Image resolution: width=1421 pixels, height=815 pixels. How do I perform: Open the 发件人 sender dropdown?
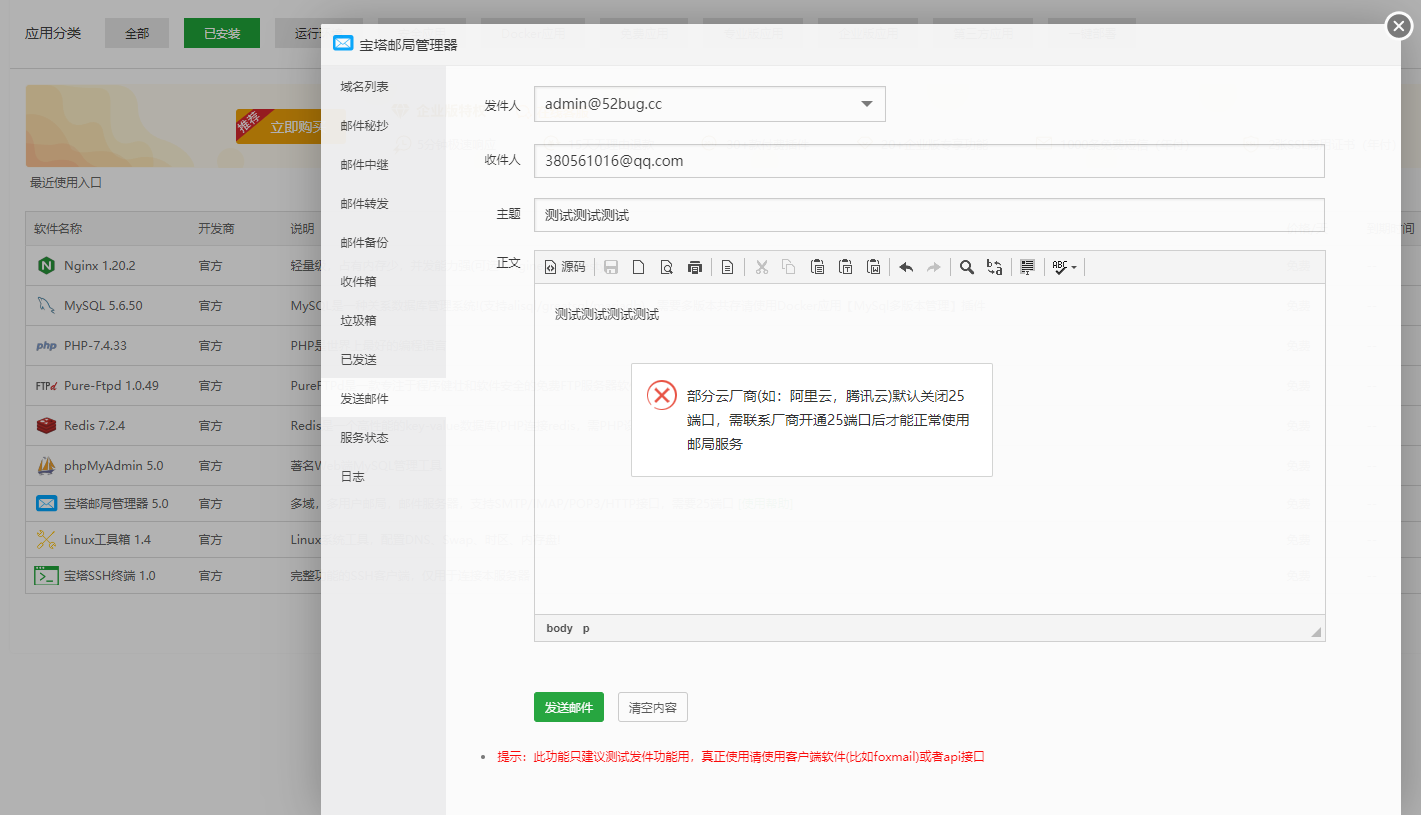tap(709, 104)
